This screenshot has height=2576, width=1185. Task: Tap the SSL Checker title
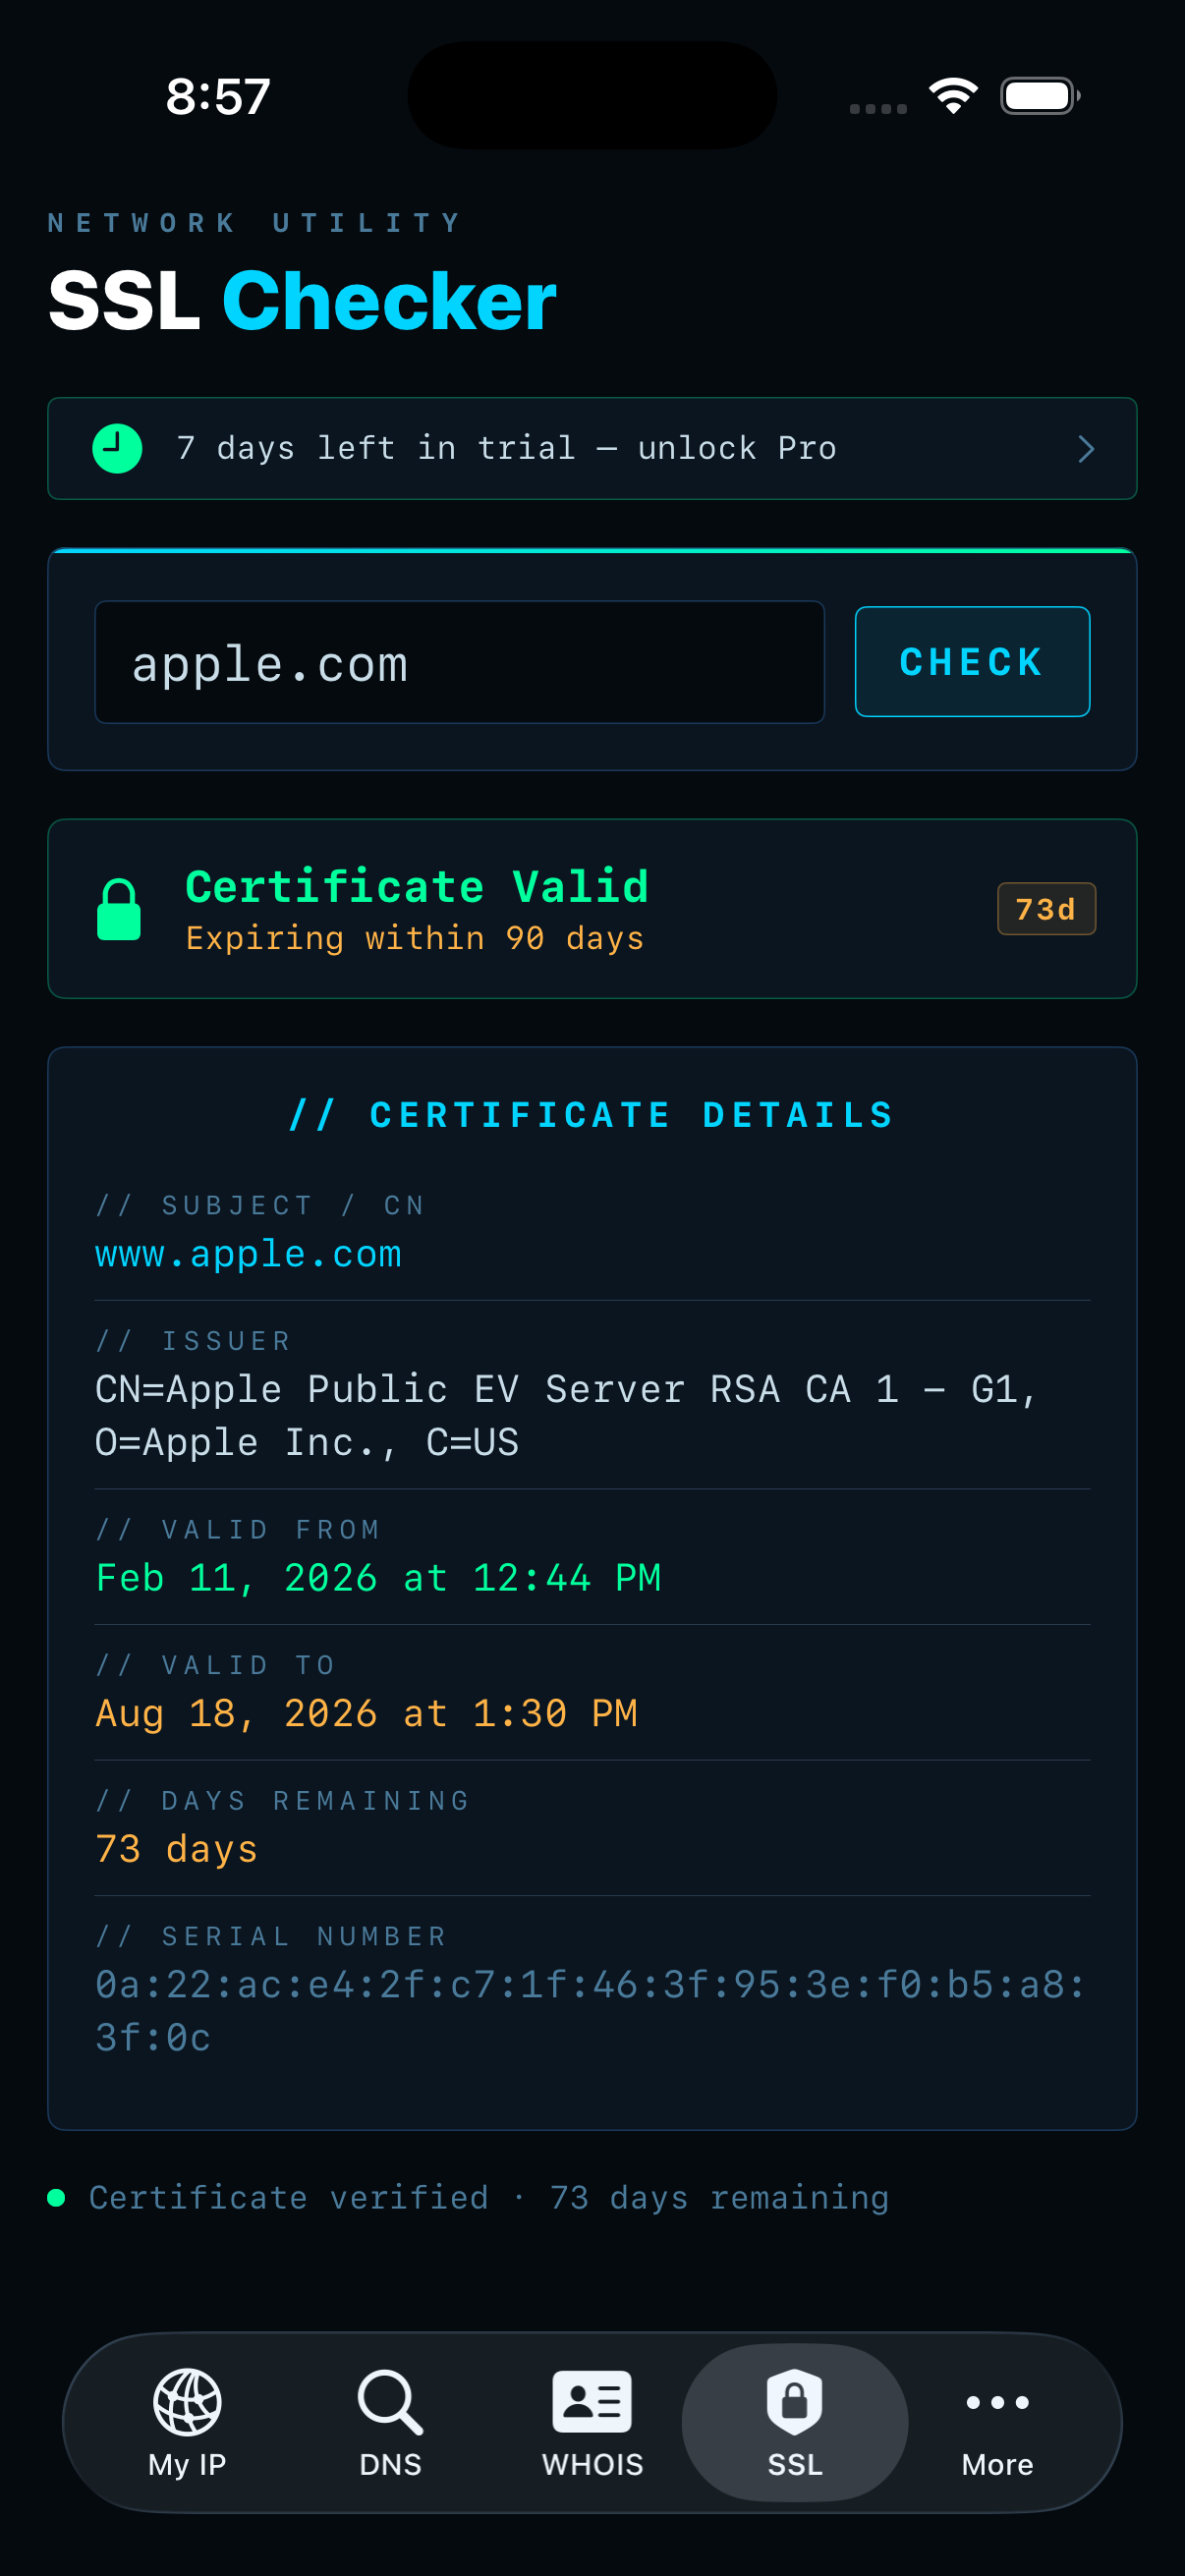[x=302, y=300]
